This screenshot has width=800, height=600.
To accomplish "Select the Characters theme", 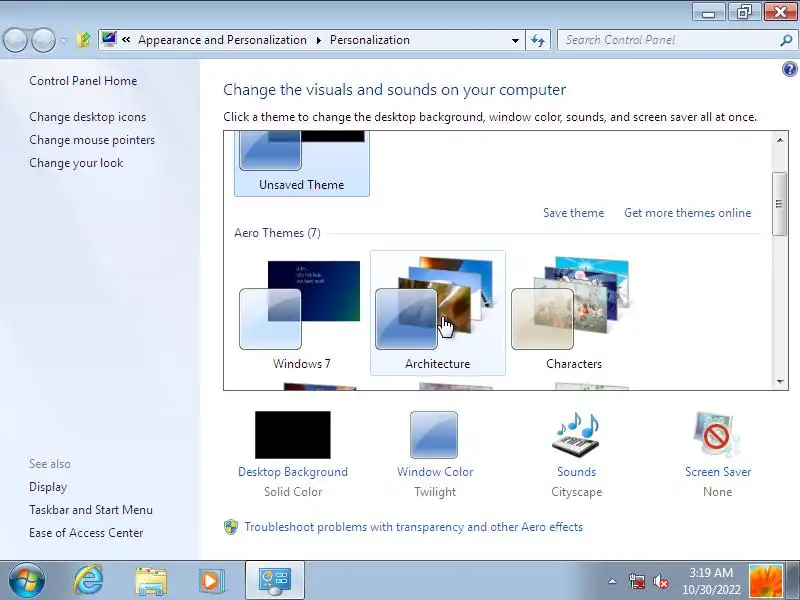I will (574, 313).
